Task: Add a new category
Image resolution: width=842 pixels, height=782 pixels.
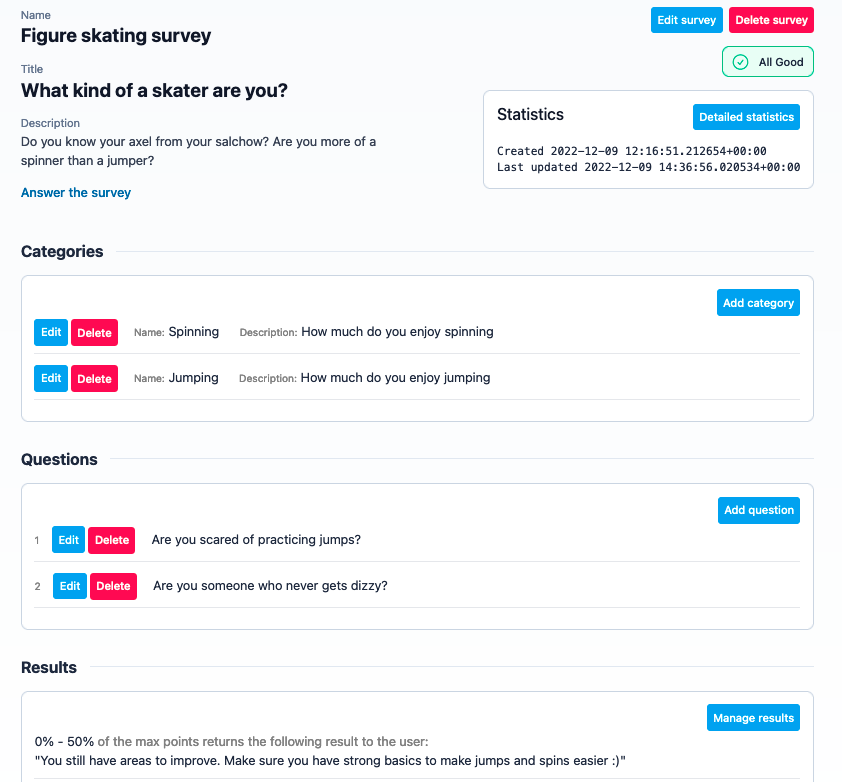Action: click(757, 302)
